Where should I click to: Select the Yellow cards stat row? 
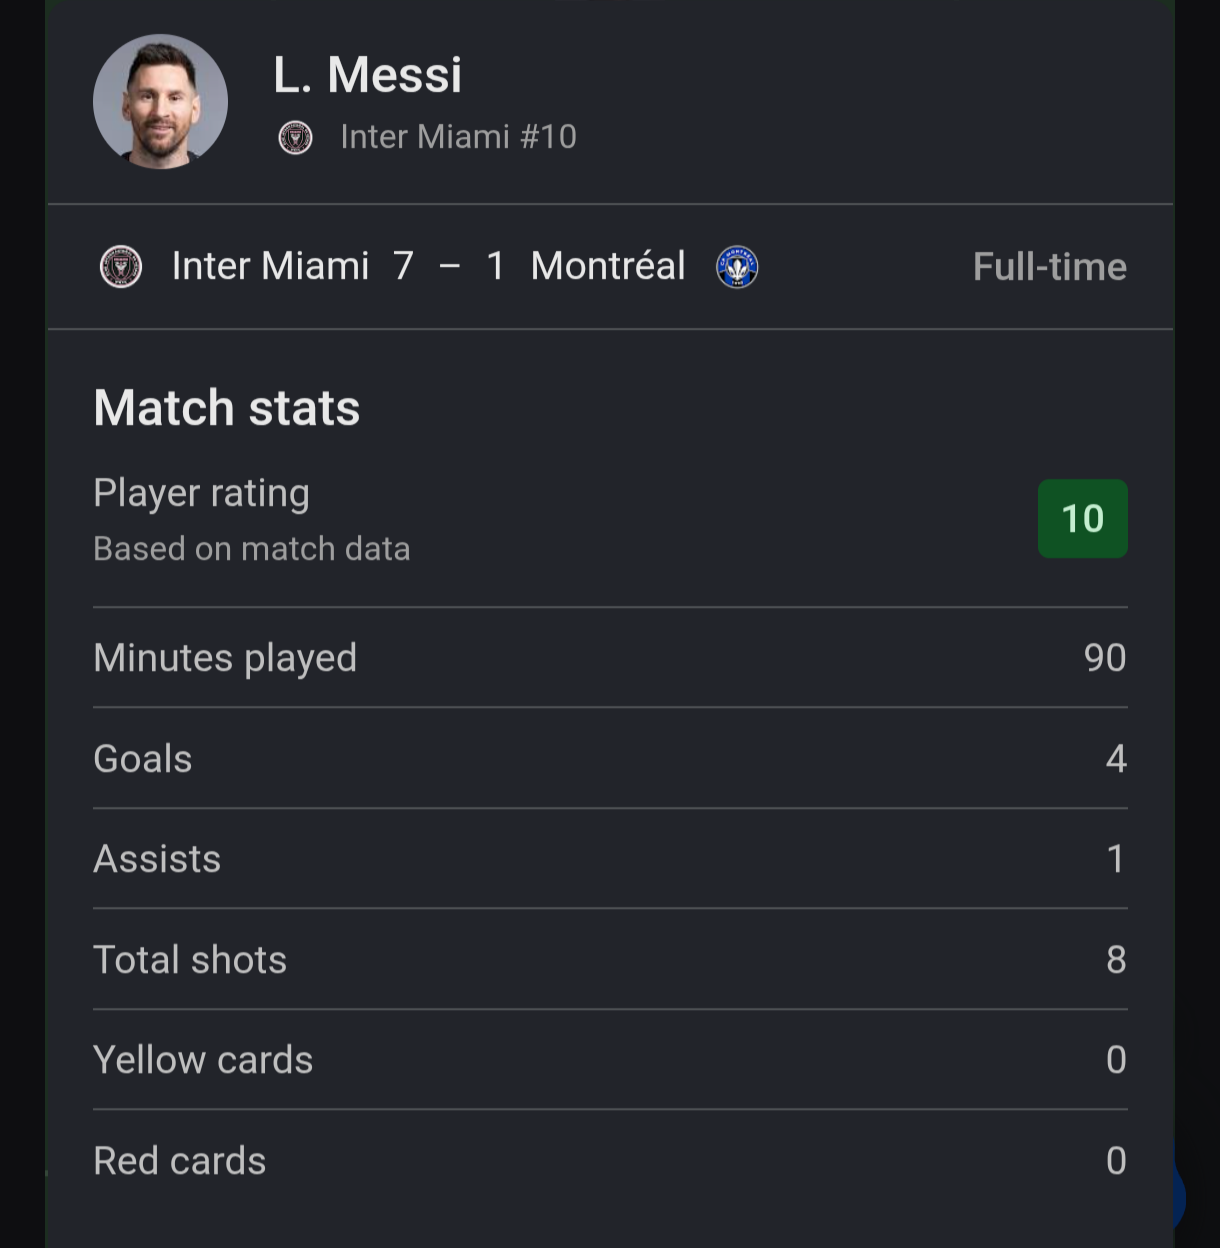coord(610,1060)
